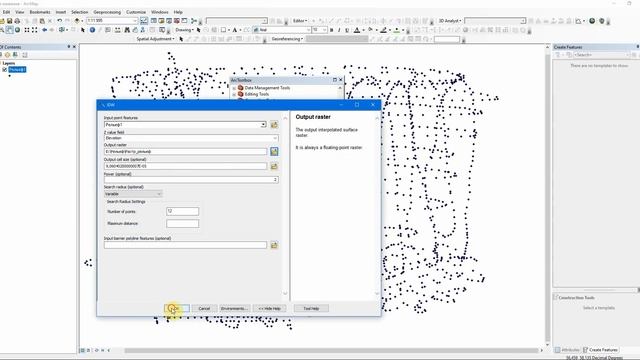Click the Output raster path field
This screenshot has width=640, height=360.
coord(185,151)
